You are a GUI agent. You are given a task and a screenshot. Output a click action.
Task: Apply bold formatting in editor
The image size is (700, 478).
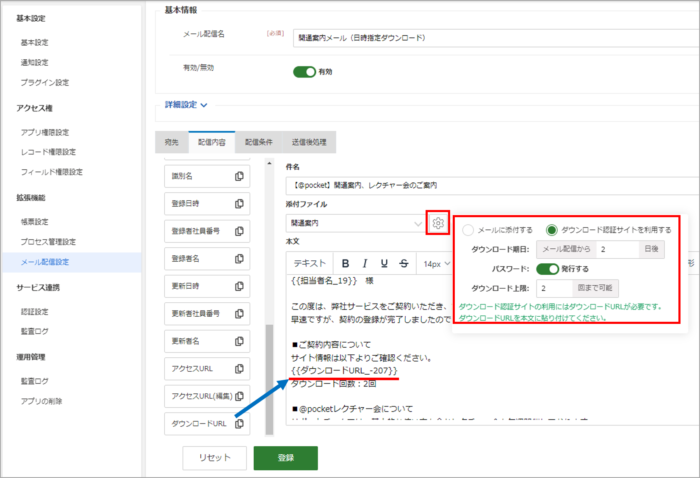[345, 264]
